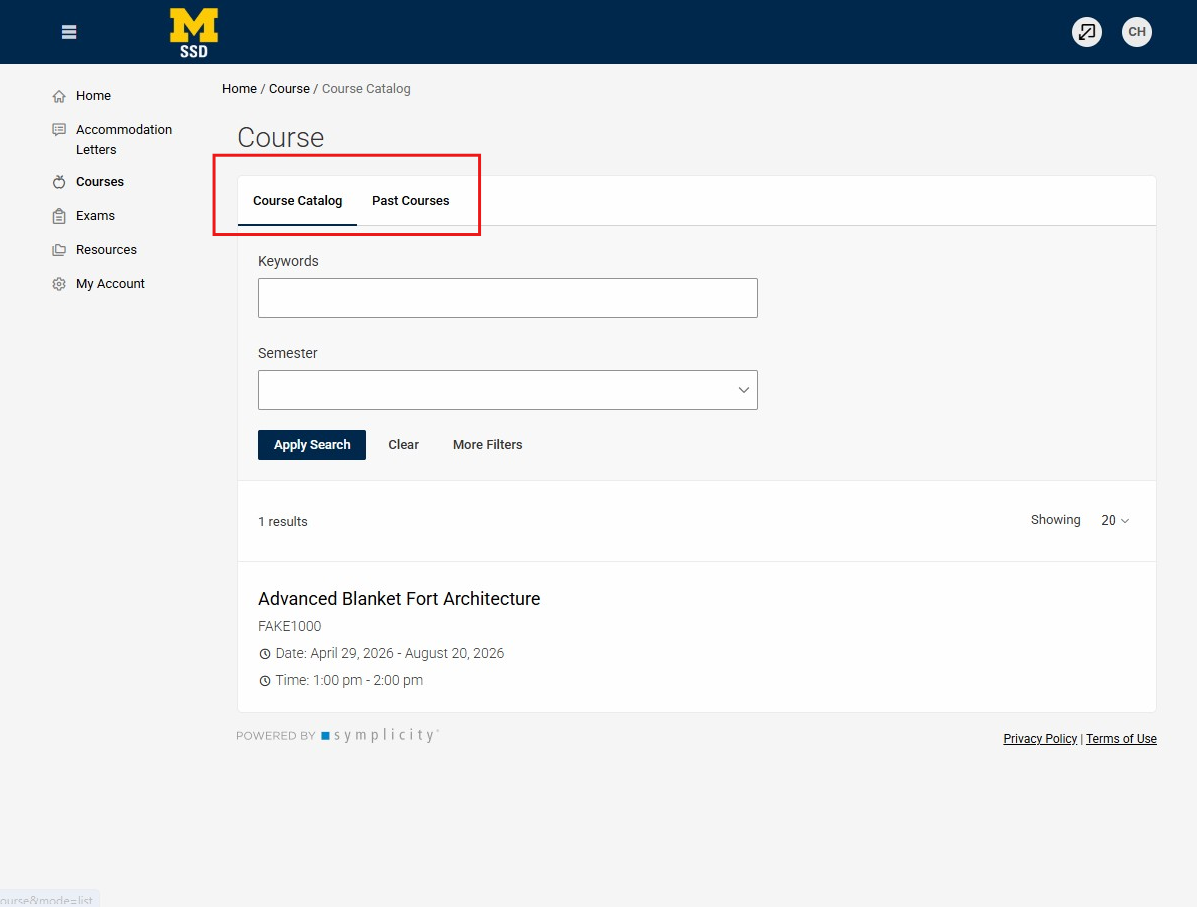Switch to the Course Catalog tab
The width and height of the screenshot is (1197, 907).
(x=297, y=201)
